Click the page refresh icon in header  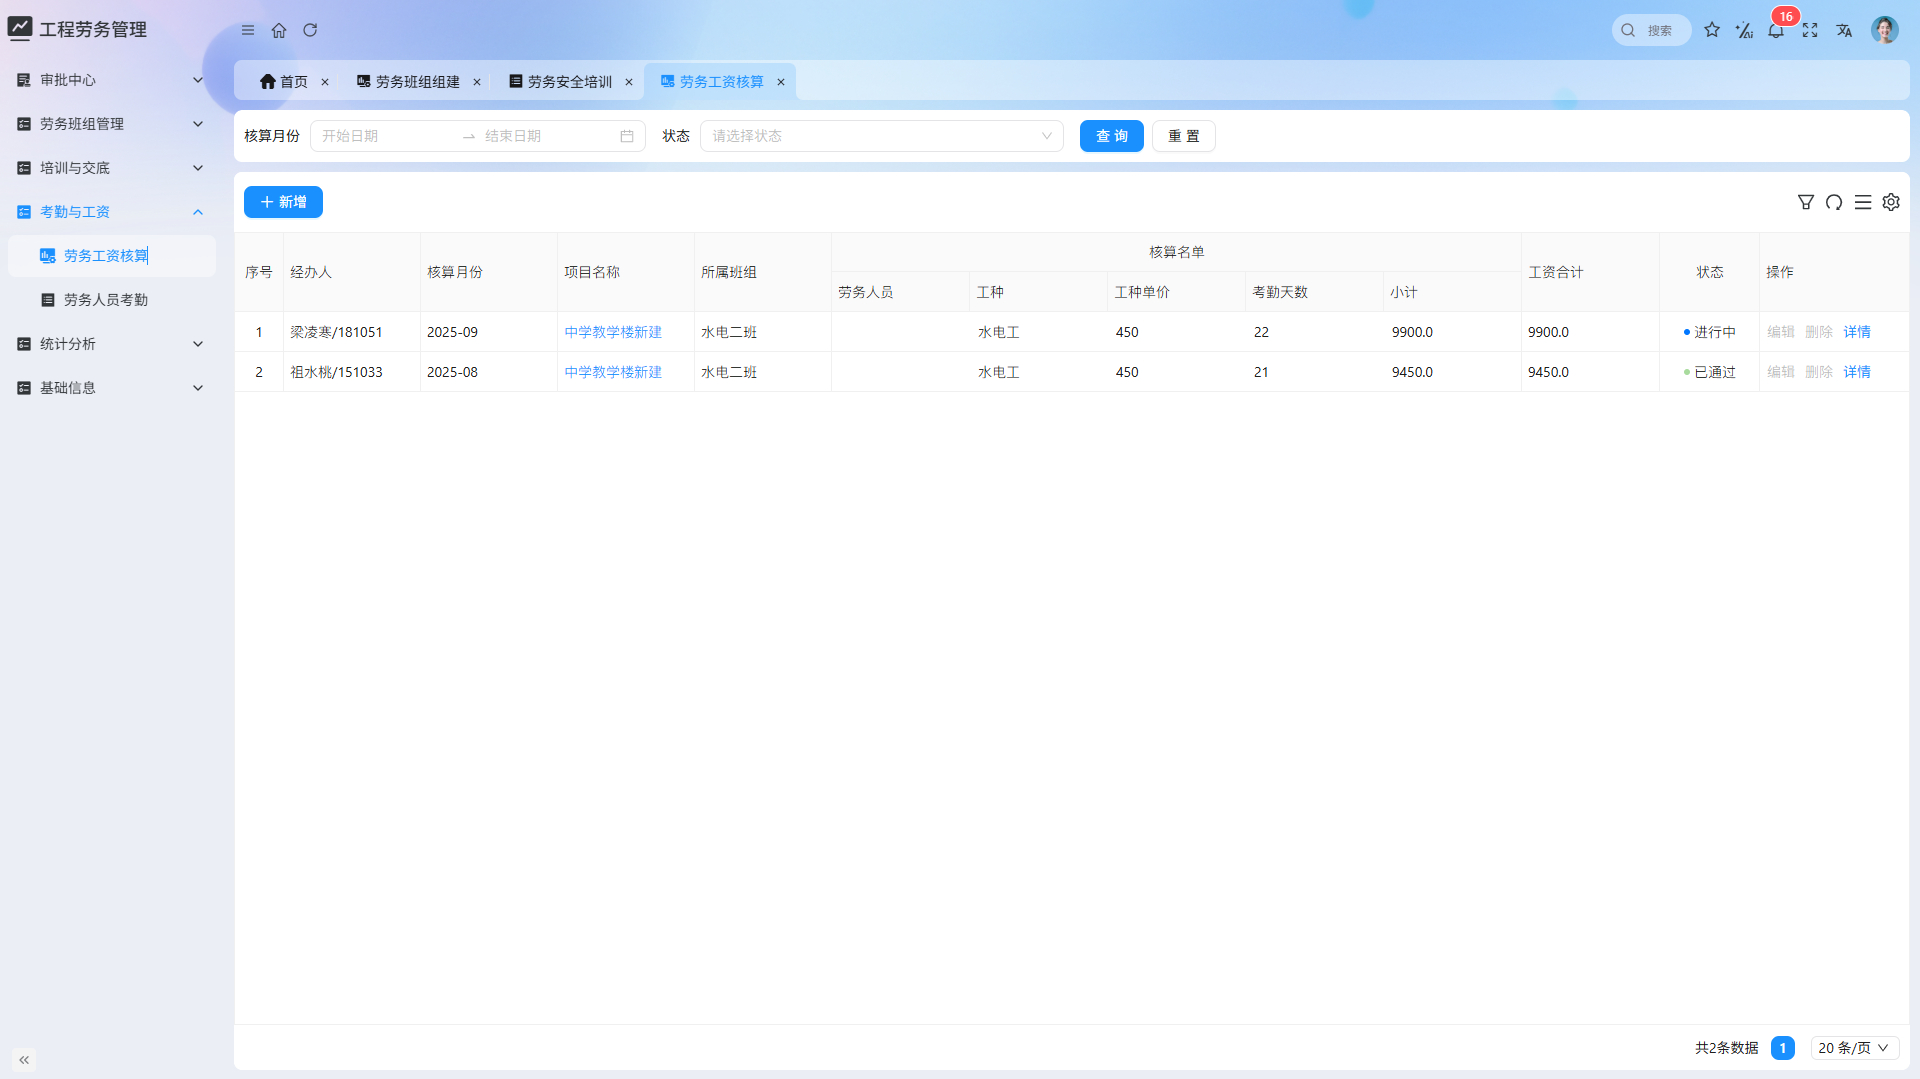click(x=310, y=30)
